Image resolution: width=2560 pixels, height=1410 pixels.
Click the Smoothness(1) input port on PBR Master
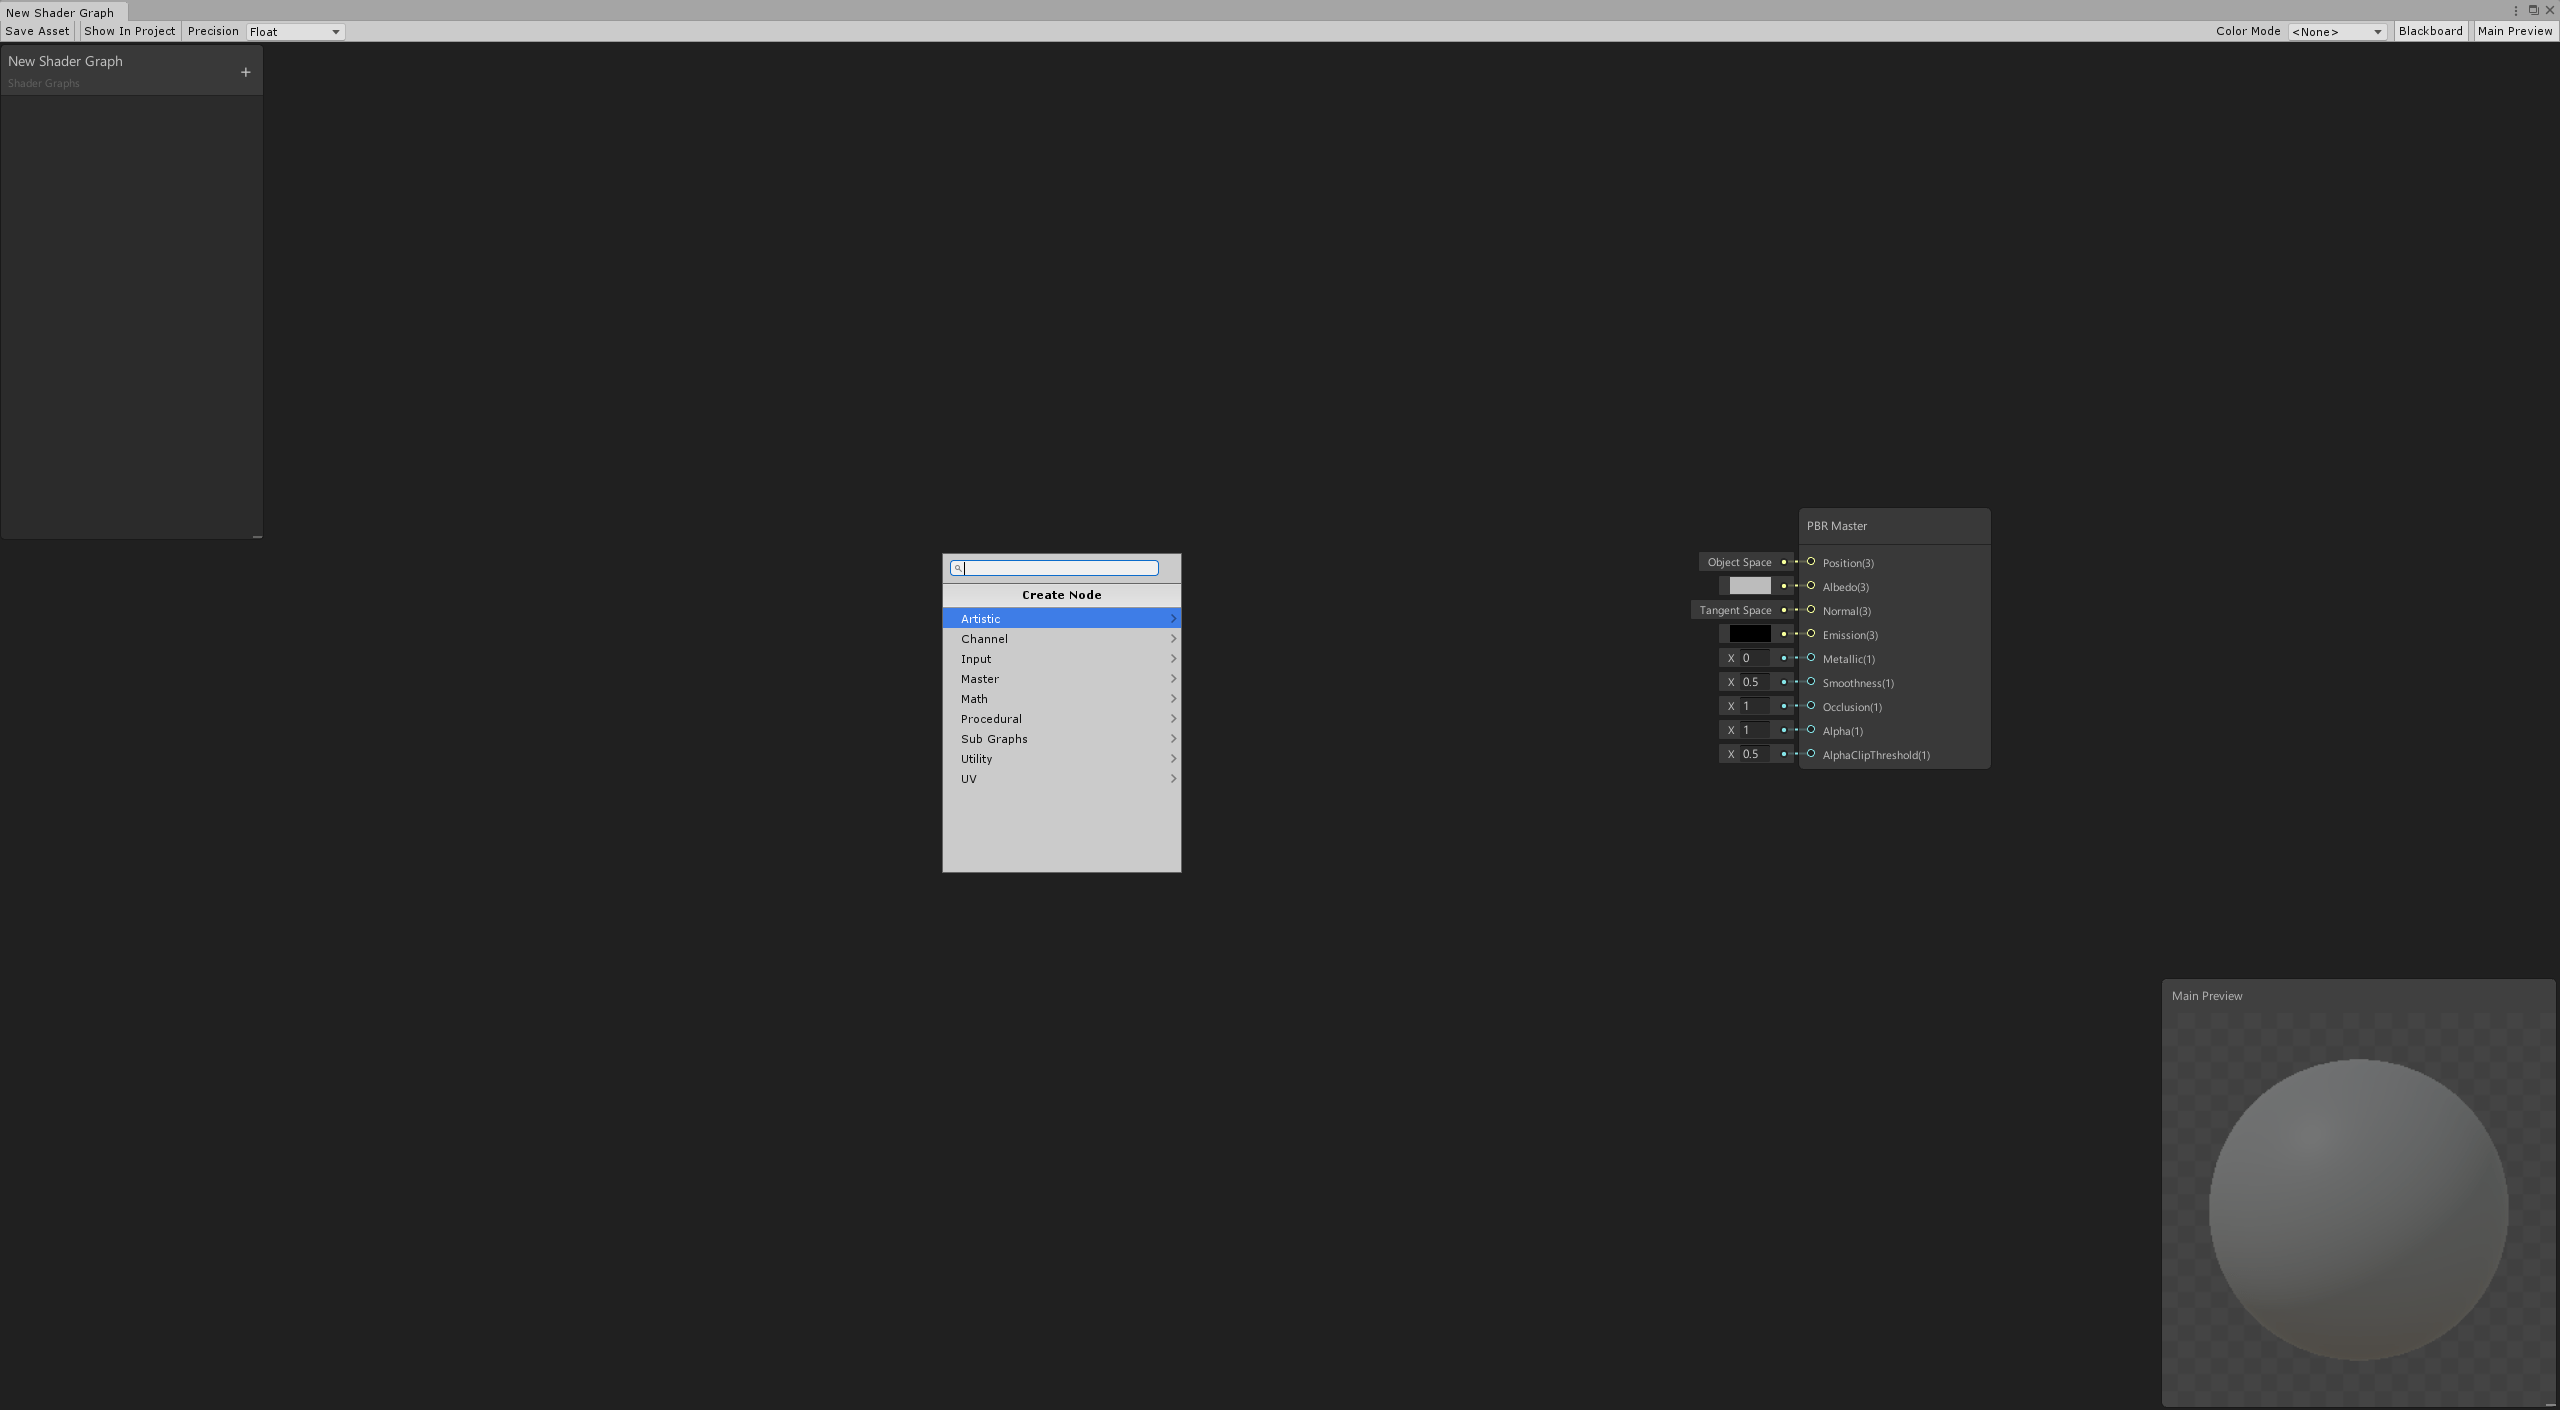(x=1811, y=682)
